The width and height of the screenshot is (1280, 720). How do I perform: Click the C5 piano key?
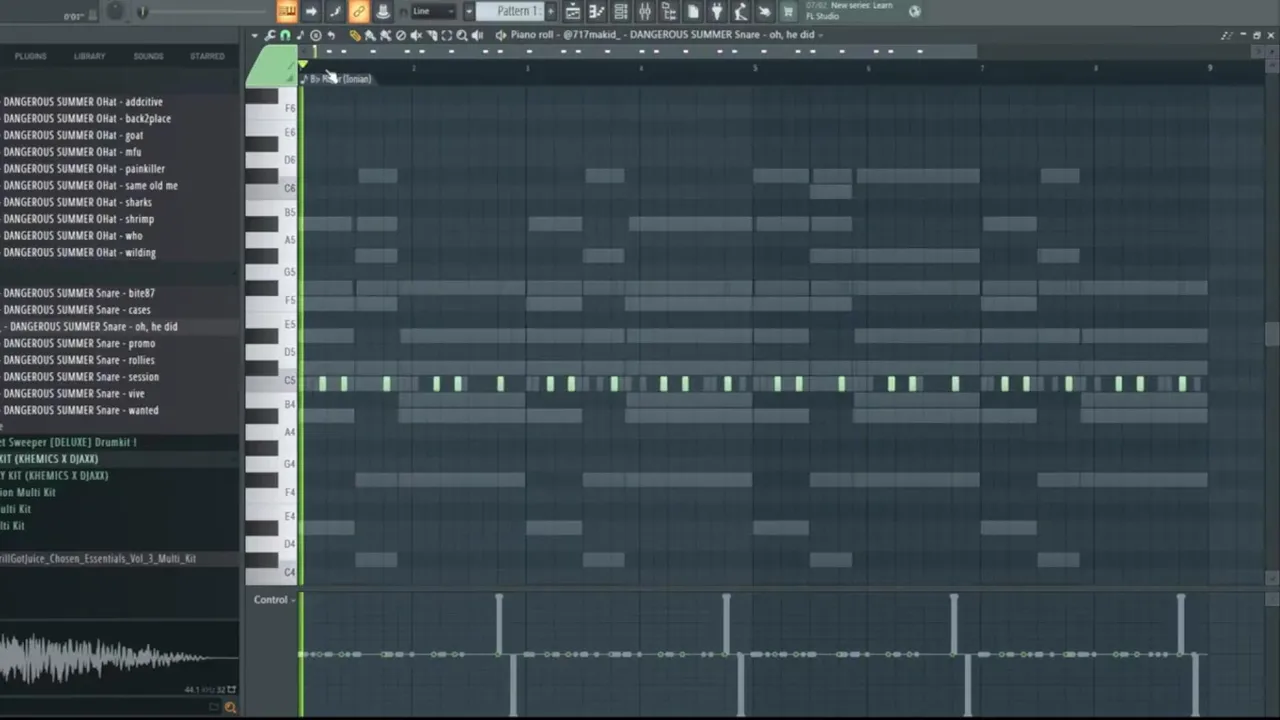(272, 380)
